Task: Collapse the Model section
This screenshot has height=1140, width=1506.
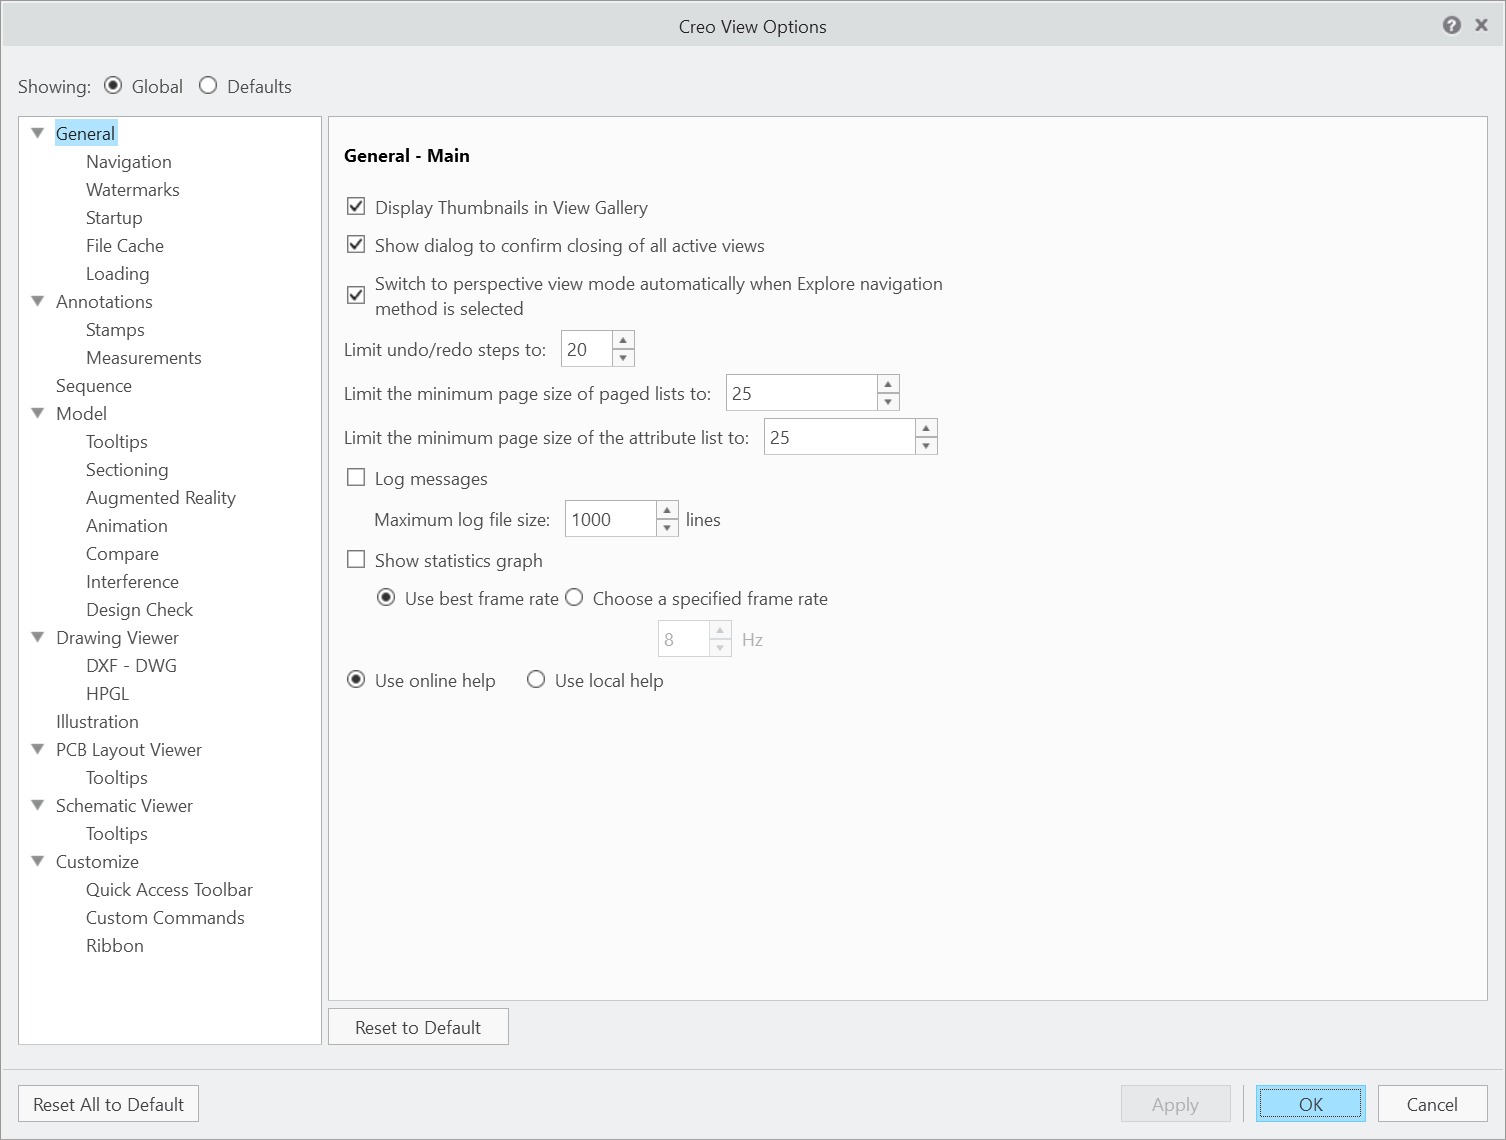Action: (38, 412)
